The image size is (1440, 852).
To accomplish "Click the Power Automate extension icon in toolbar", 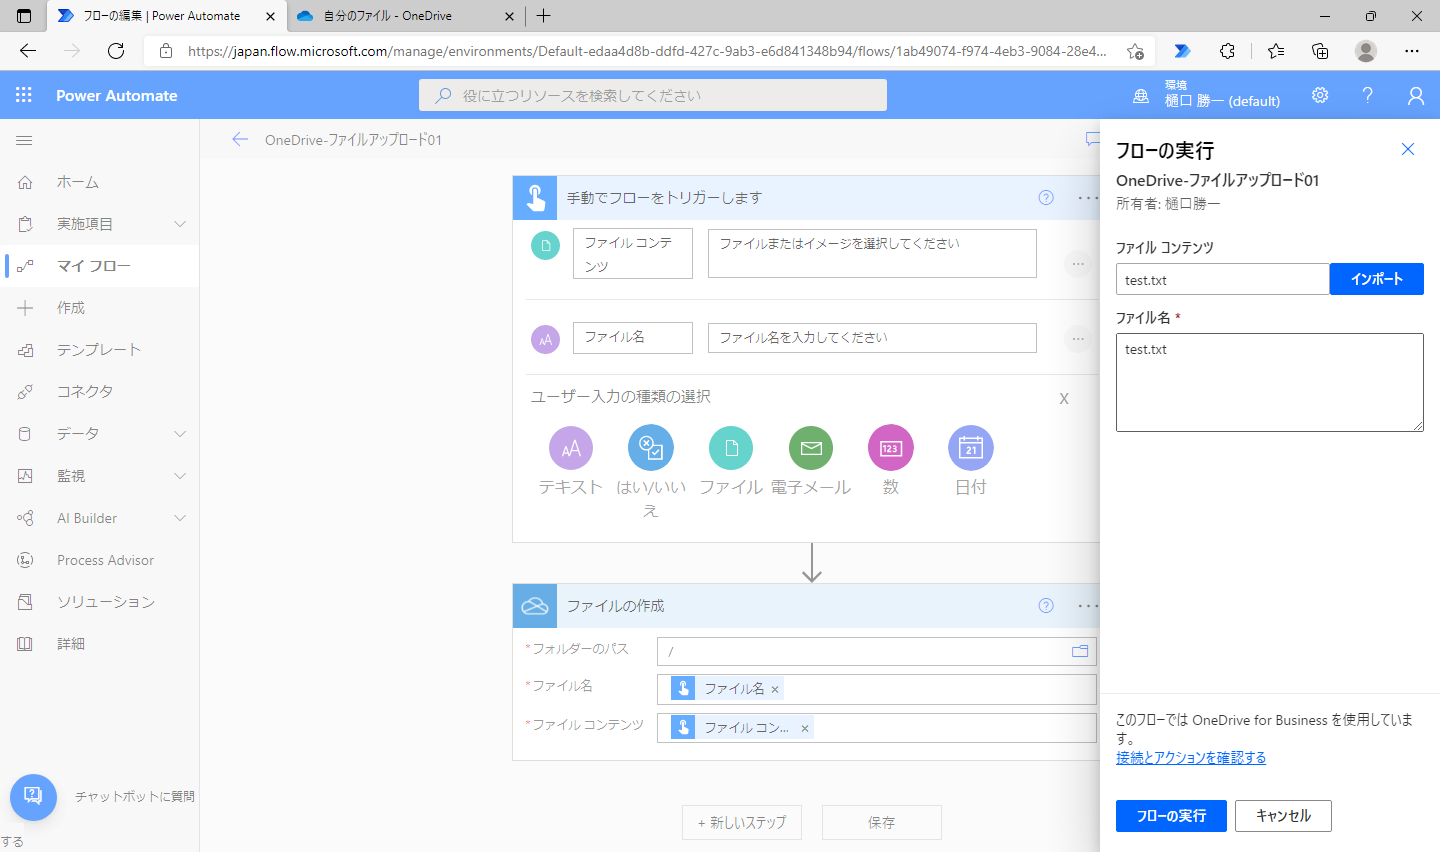I will point(1182,51).
